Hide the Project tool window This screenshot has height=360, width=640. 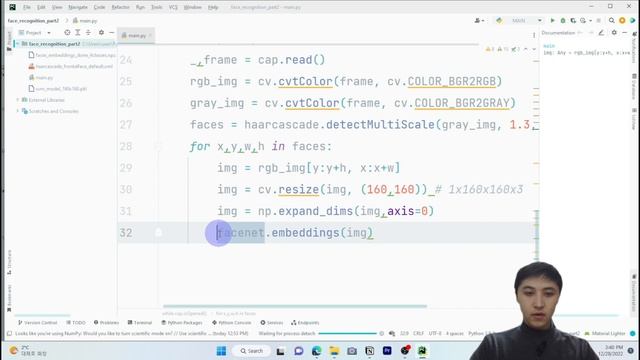click(x=111, y=32)
